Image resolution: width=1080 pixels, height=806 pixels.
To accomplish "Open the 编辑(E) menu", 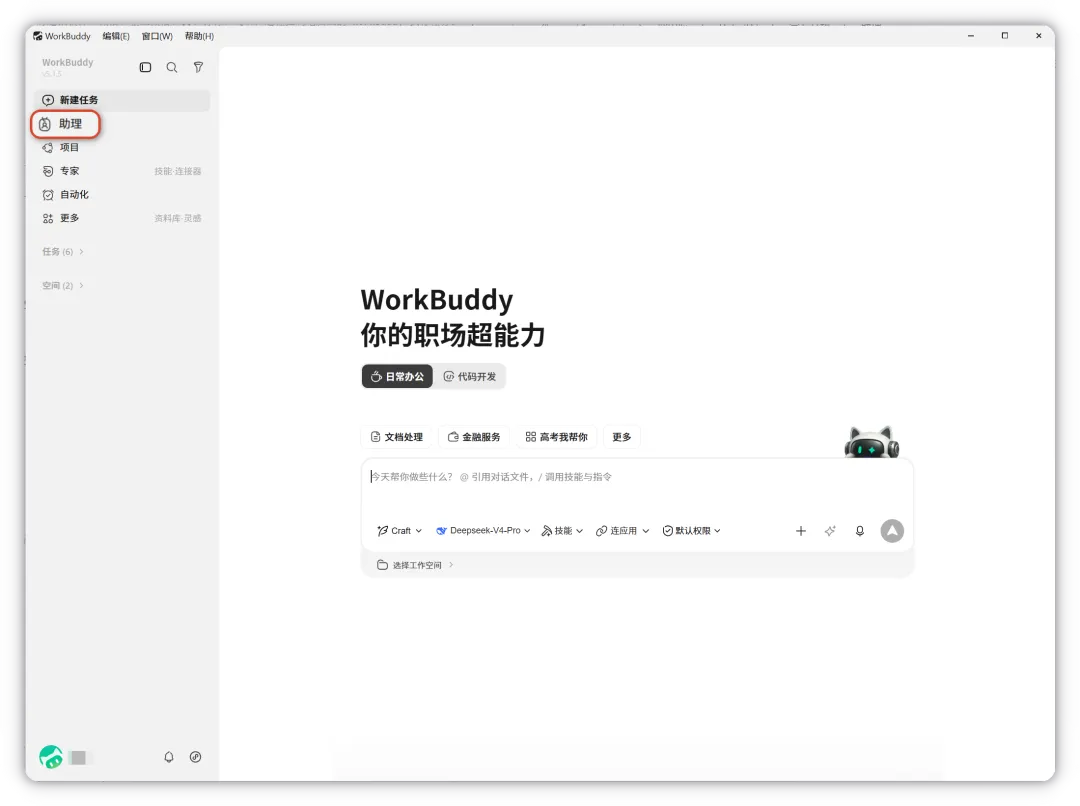I will pos(116,36).
